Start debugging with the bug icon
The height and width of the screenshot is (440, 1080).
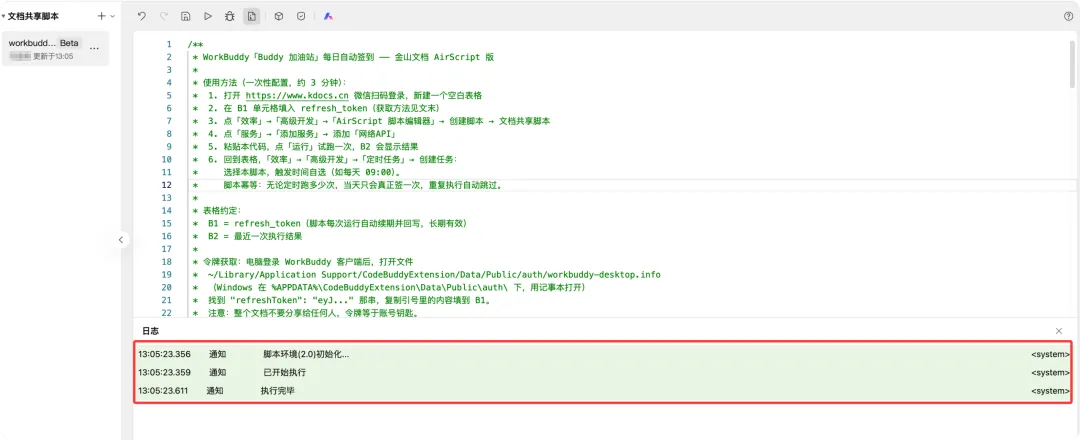[x=229, y=16]
